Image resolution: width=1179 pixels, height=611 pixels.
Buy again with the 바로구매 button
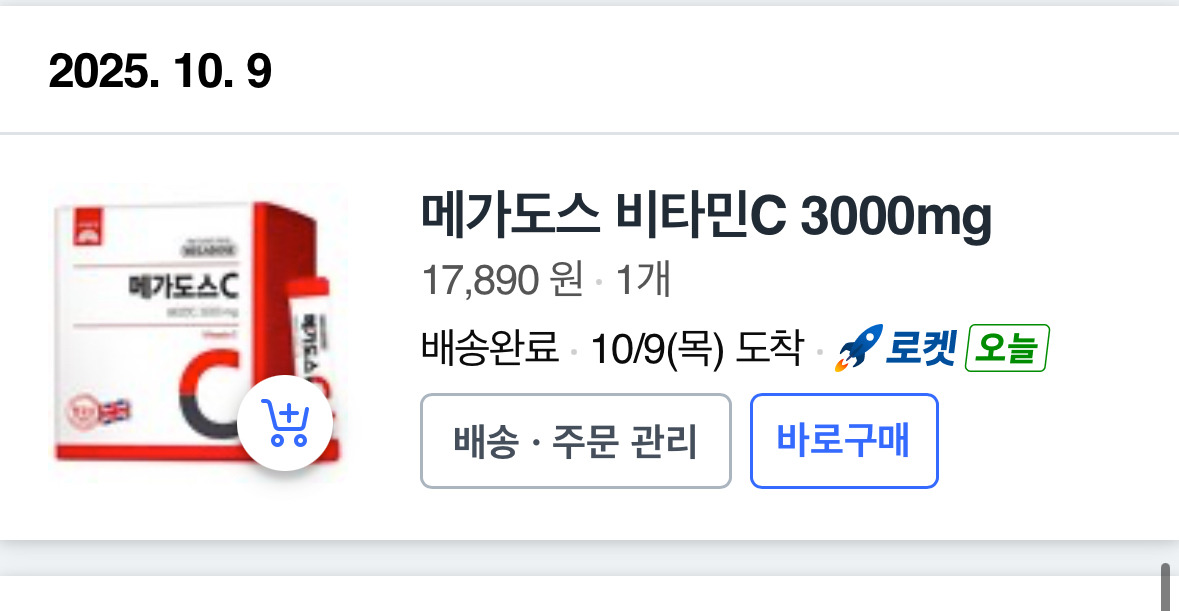pos(844,441)
